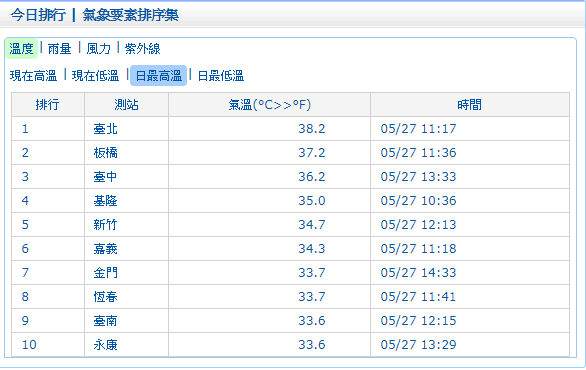
Task: Click the 排行 column header
Action: click(47, 105)
